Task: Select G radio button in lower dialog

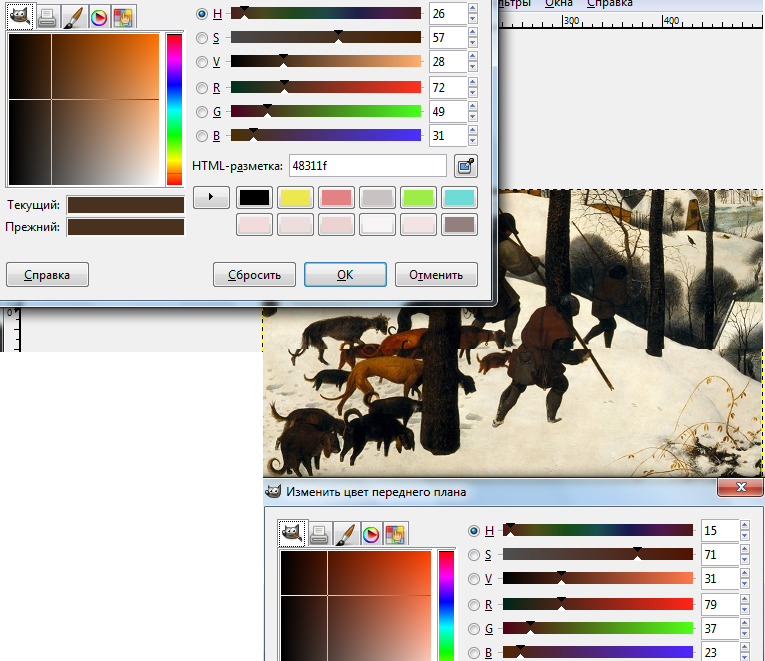Action: pyautogui.click(x=474, y=629)
